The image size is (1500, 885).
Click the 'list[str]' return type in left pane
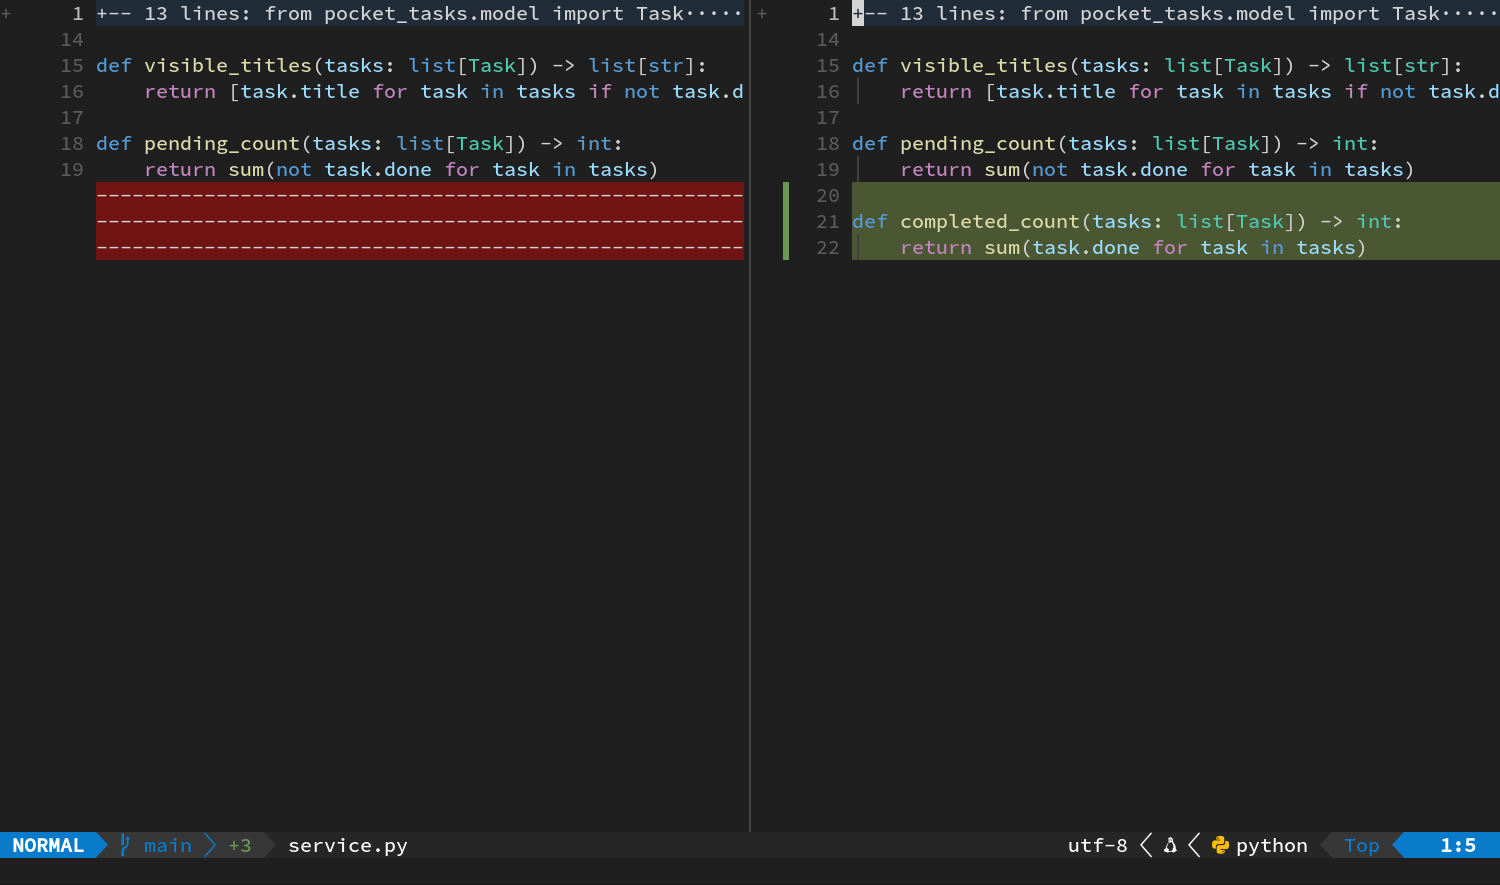pyautogui.click(x=642, y=66)
